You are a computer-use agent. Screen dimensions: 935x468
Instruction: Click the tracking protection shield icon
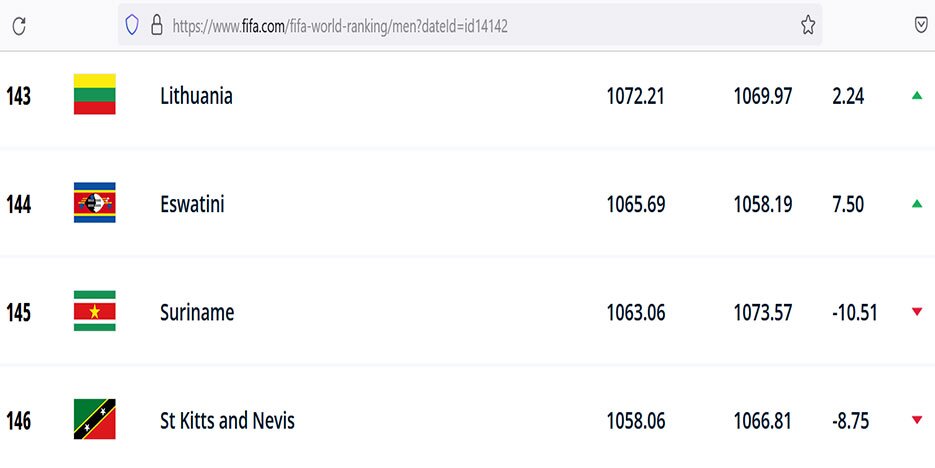pos(131,26)
